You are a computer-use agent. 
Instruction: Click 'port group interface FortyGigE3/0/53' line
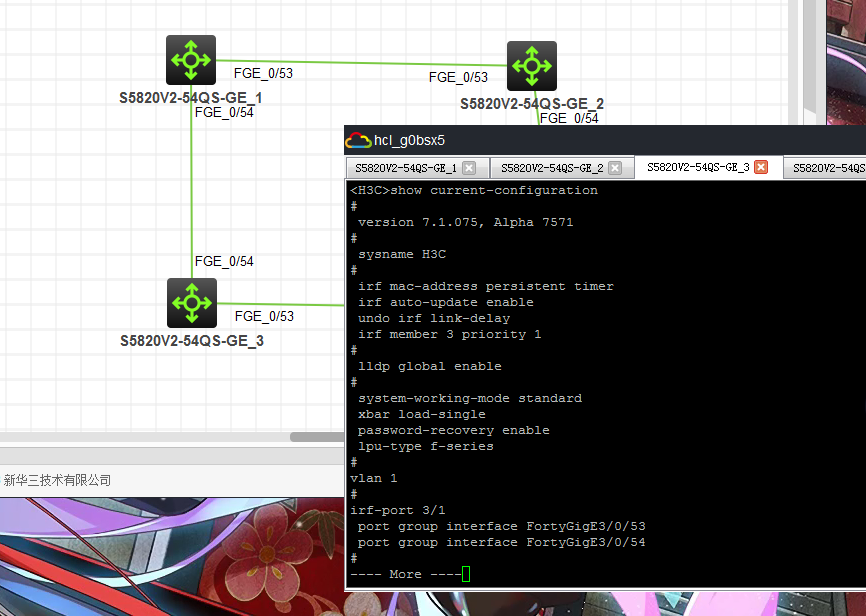(x=501, y=527)
